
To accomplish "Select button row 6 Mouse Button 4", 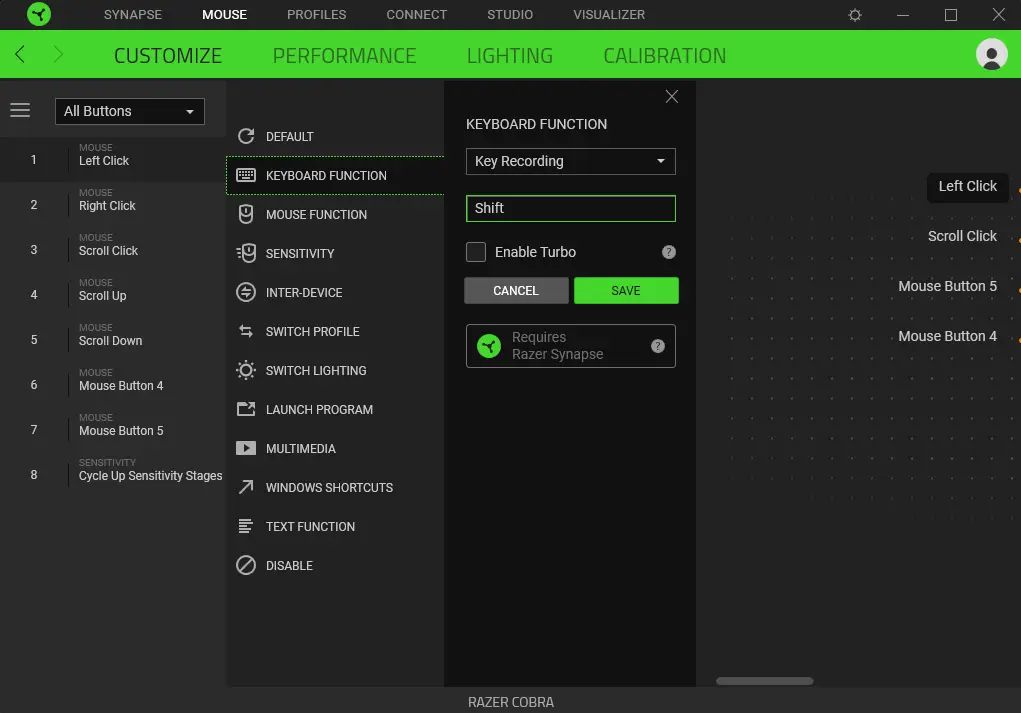I will 113,384.
